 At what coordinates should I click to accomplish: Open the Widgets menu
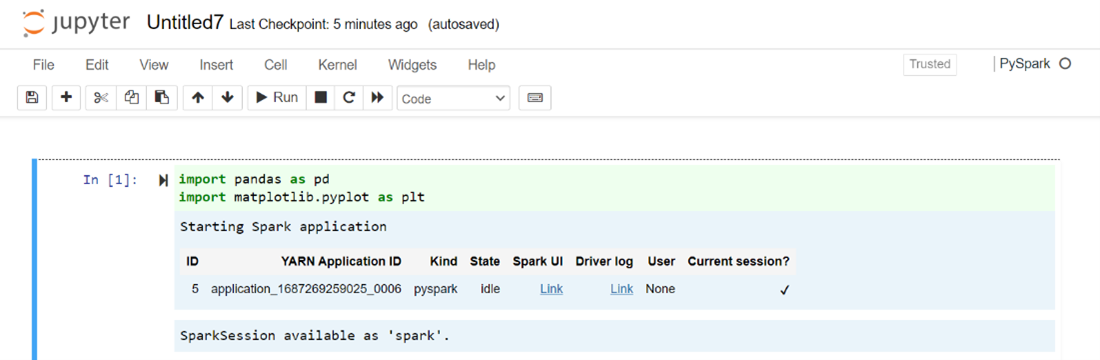(412, 65)
